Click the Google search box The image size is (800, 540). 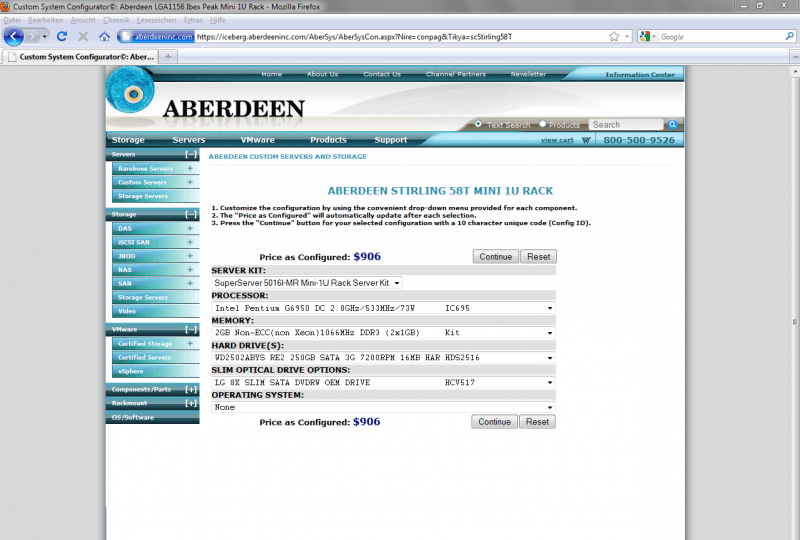tap(721, 37)
